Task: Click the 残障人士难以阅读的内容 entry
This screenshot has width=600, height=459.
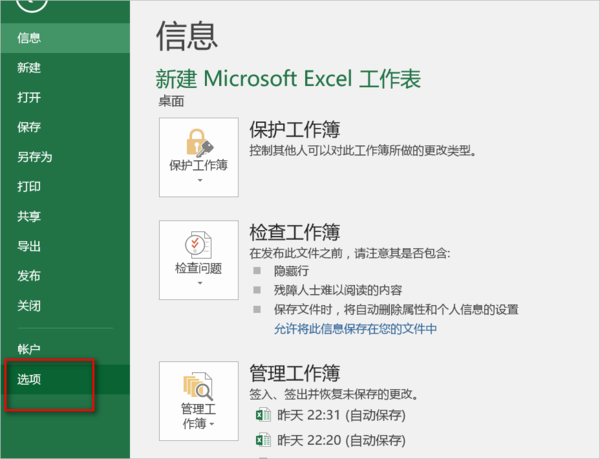Action: [x=338, y=290]
